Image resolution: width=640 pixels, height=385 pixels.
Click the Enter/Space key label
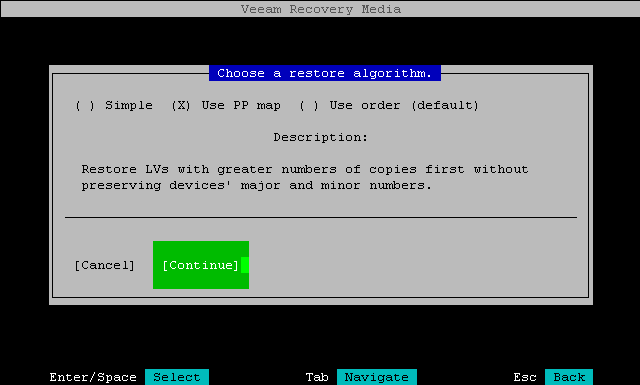pos(93,377)
